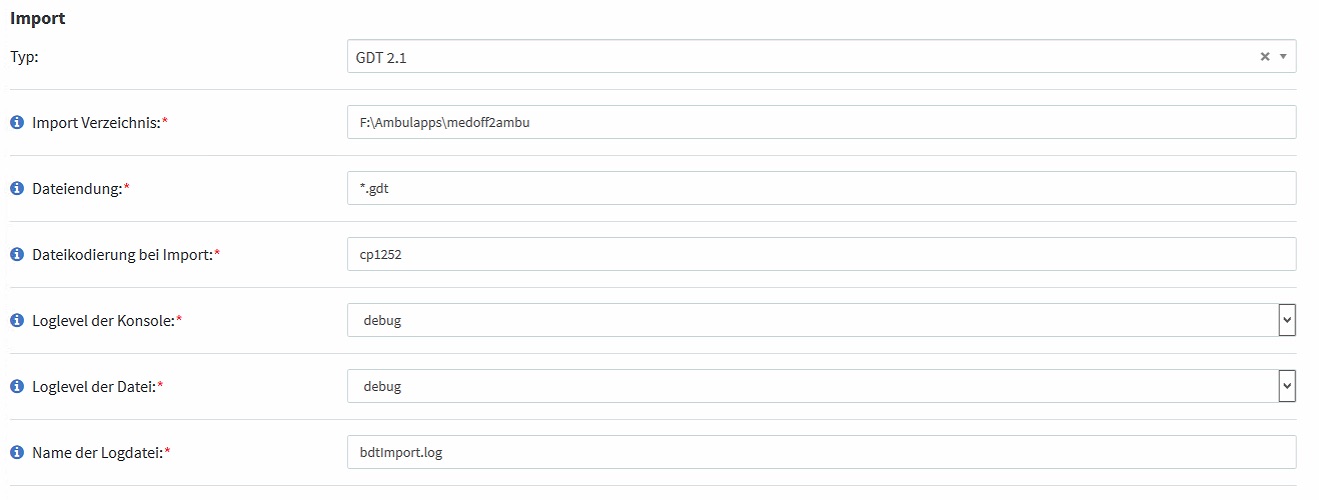Click the Typ: label
The height and width of the screenshot is (500, 1319).
click(x=24, y=57)
